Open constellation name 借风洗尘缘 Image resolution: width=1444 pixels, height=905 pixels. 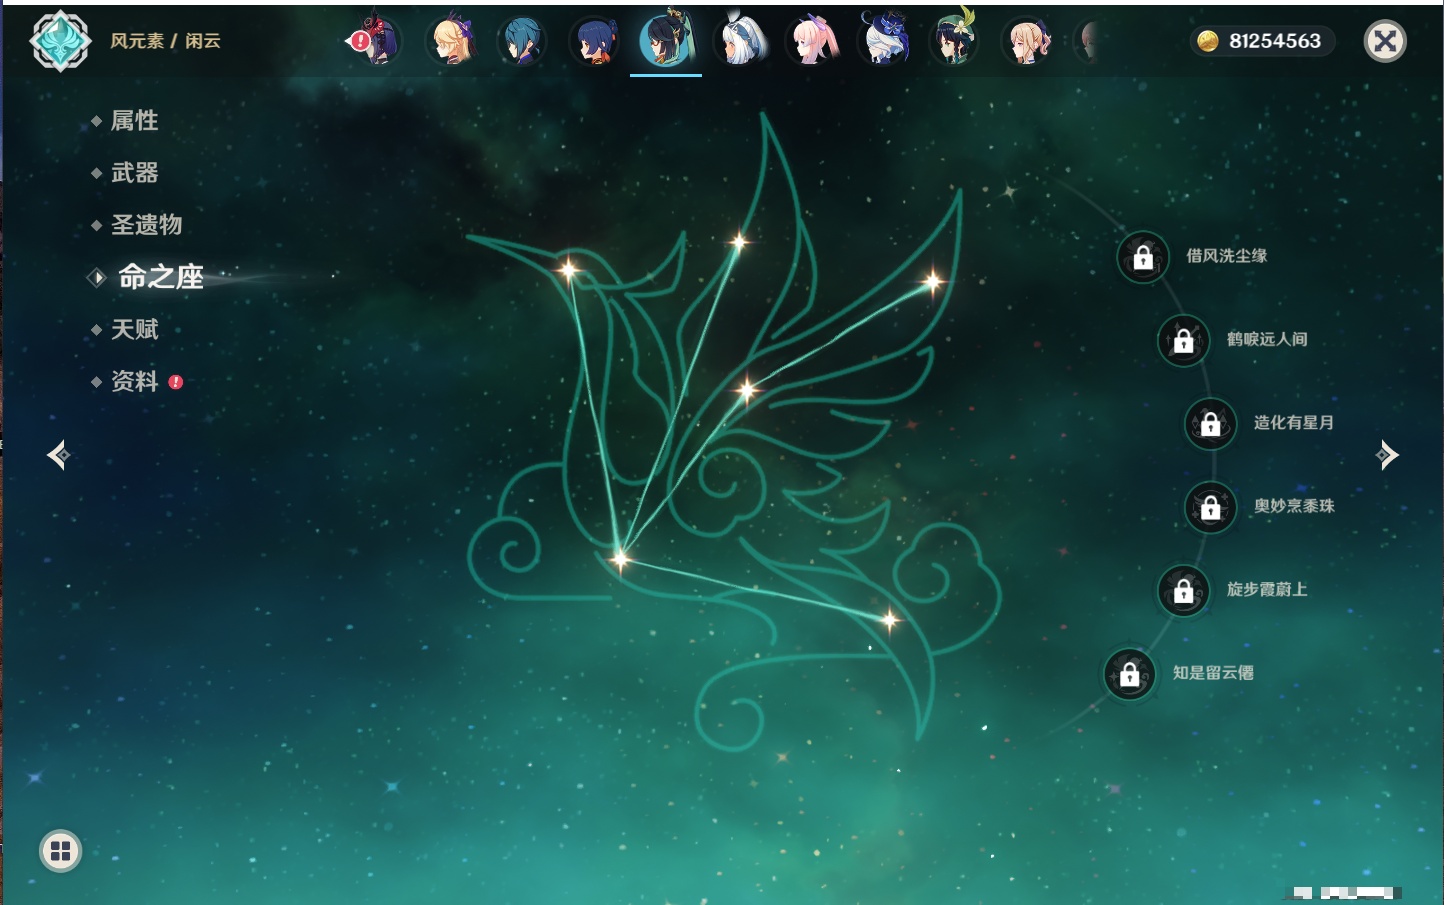click(1226, 256)
